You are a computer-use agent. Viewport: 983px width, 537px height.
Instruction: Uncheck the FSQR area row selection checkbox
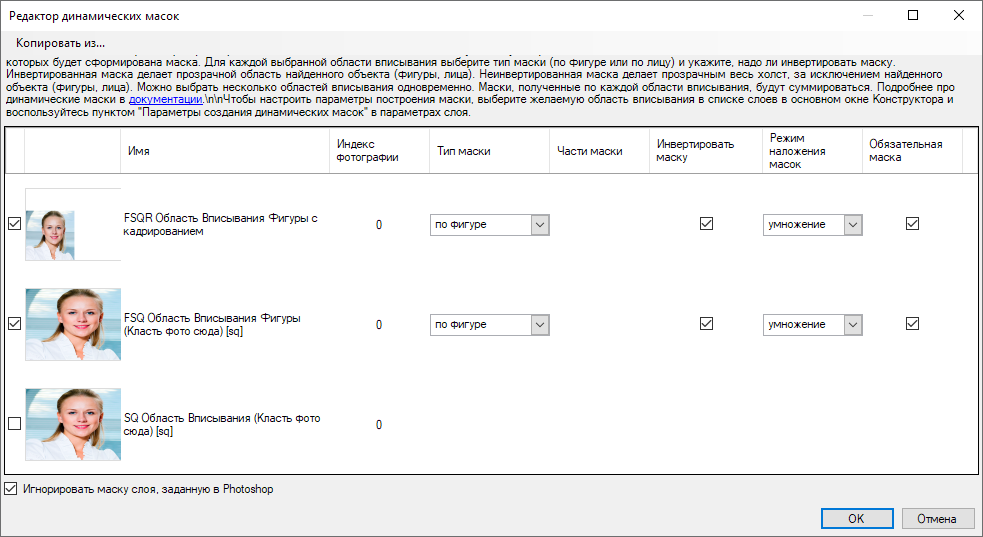pos(14,224)
